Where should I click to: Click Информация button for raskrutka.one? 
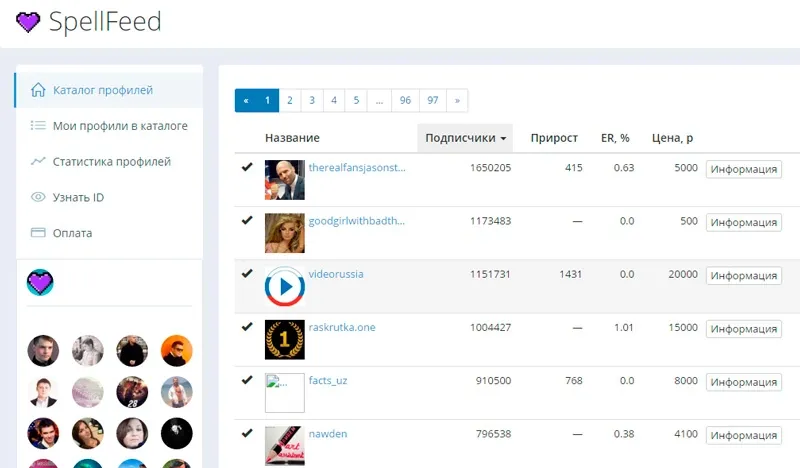[744, 329]
